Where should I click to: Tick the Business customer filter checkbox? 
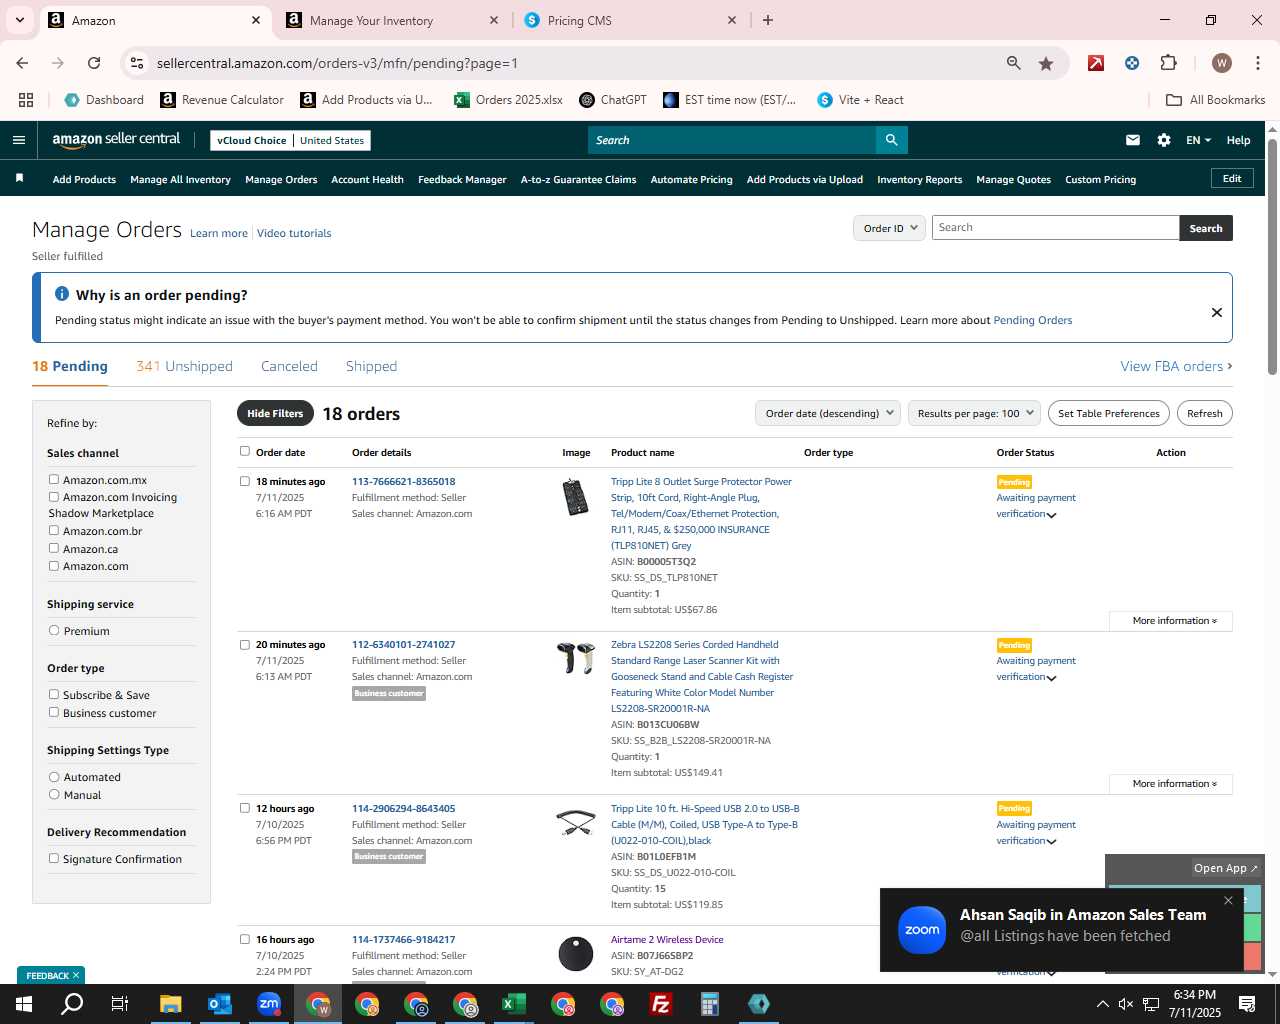click(x=54, y=712)
